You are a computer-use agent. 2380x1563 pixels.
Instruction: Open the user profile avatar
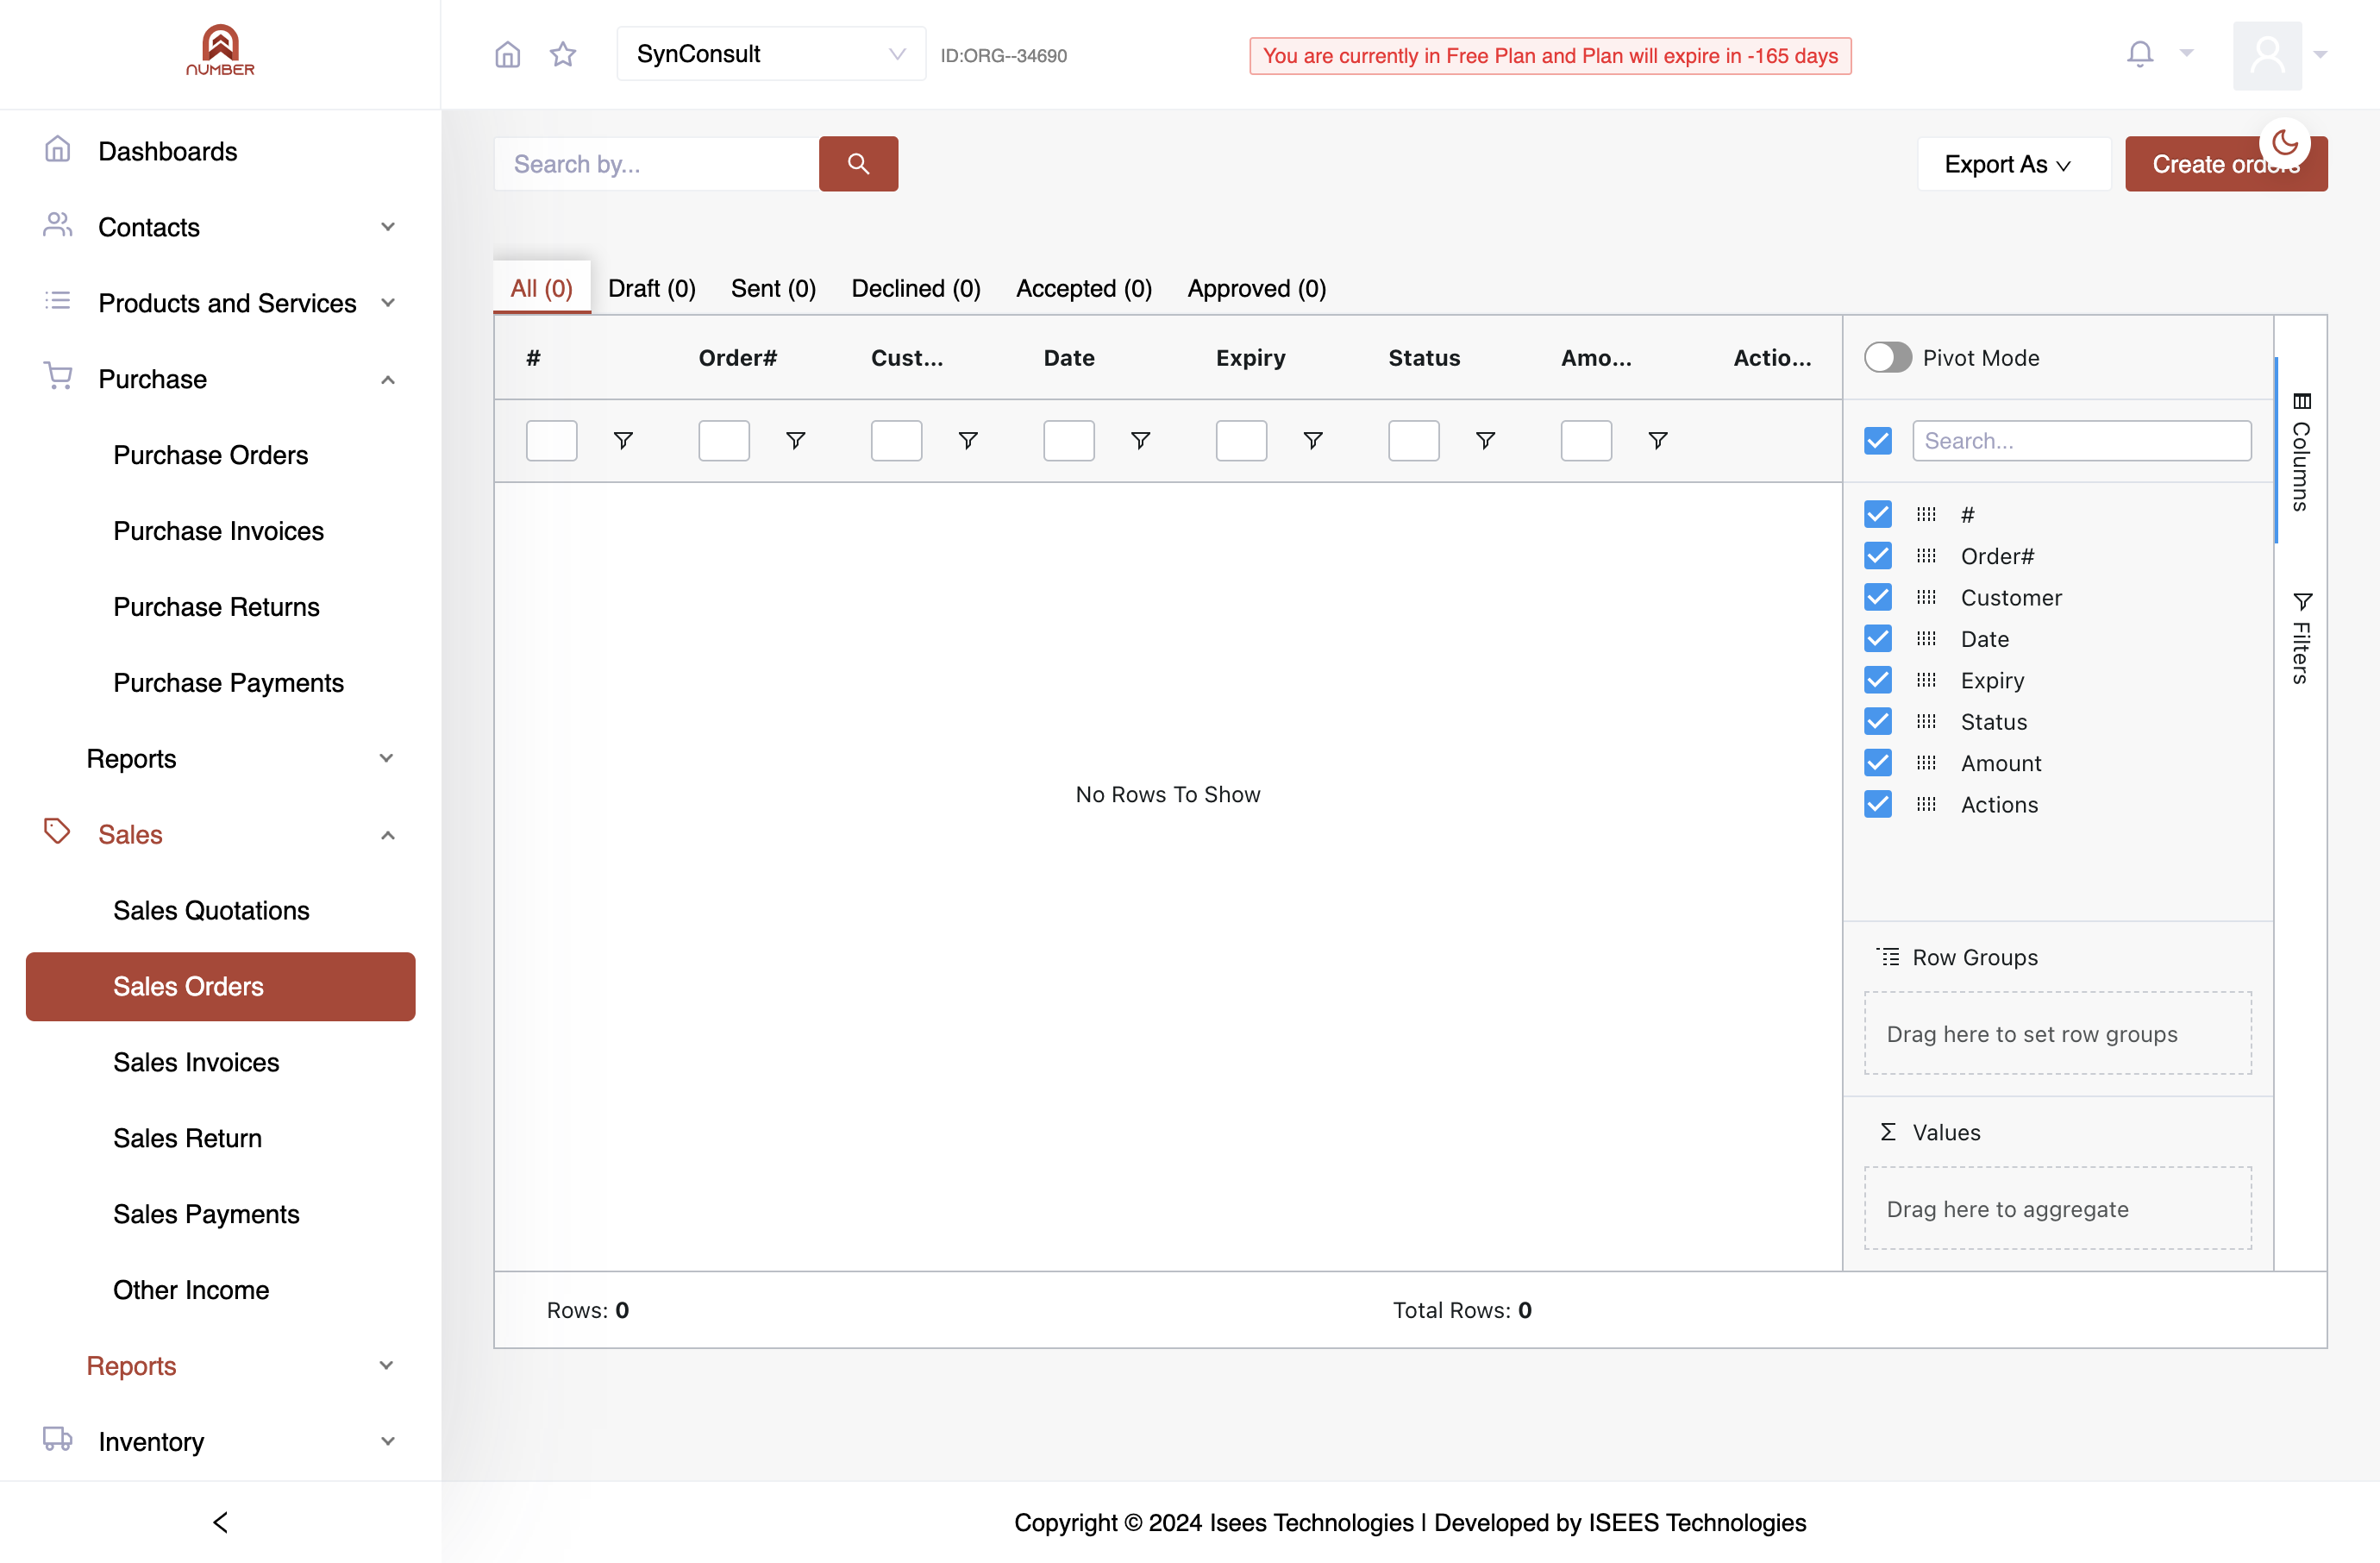[x=2267, y=55]
